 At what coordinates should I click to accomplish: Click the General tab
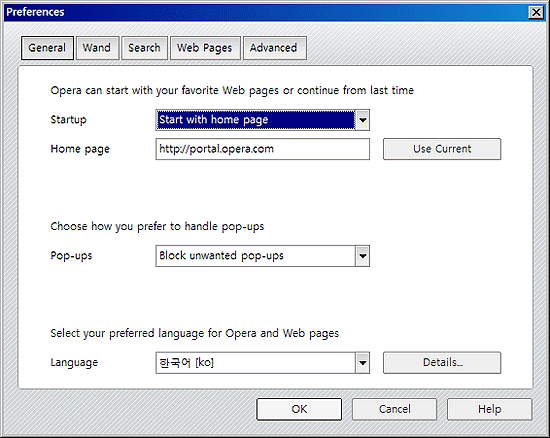47,48
